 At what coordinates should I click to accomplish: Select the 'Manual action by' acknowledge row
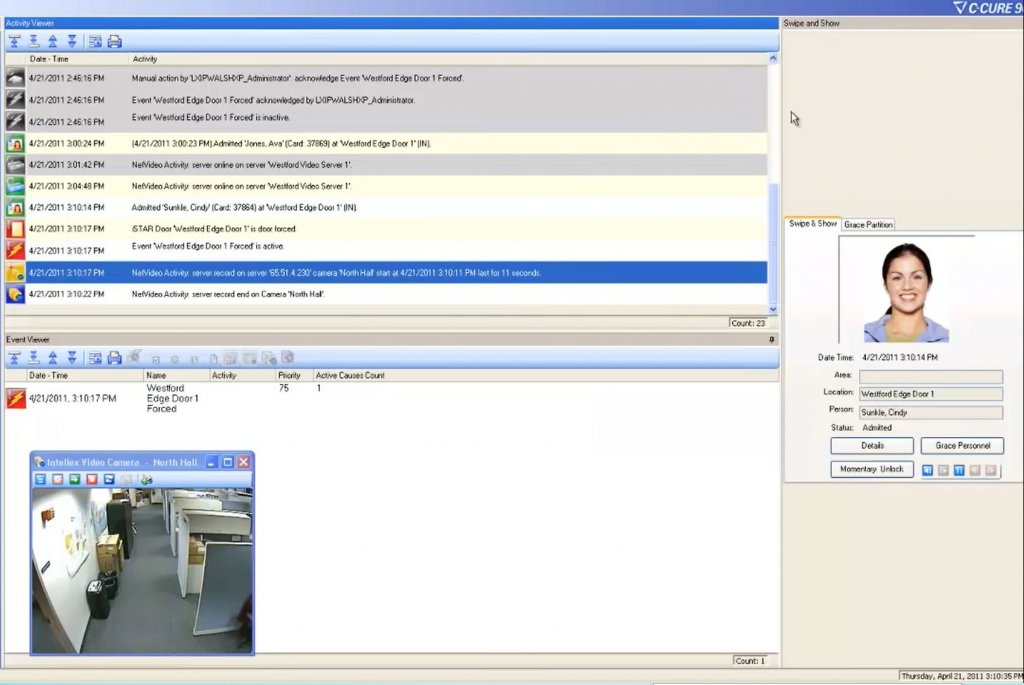point(386,78)
